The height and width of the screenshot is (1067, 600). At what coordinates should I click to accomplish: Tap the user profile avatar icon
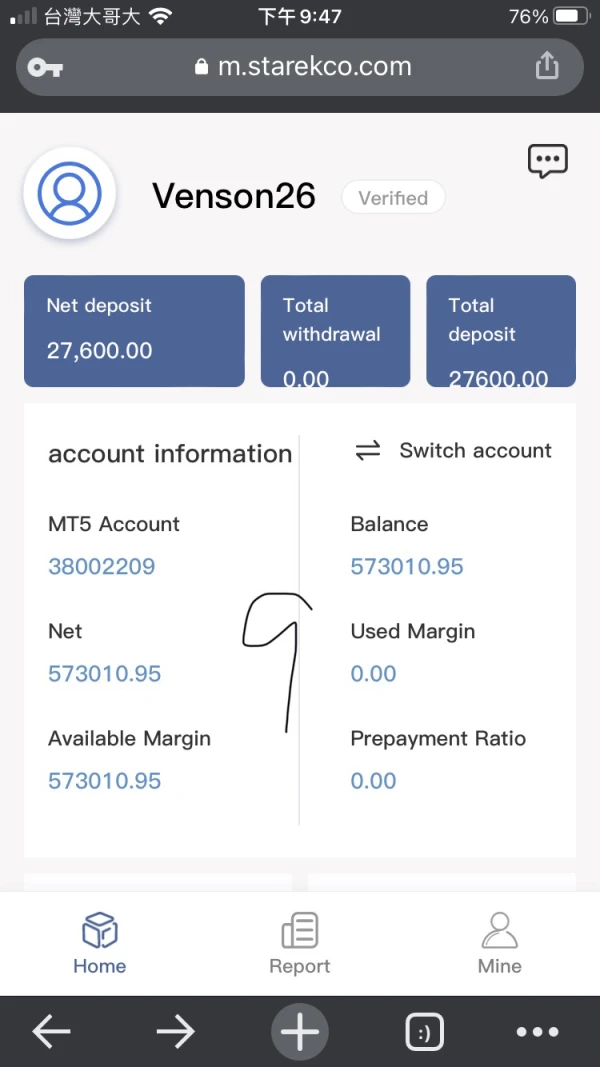[x=69, y=193]
